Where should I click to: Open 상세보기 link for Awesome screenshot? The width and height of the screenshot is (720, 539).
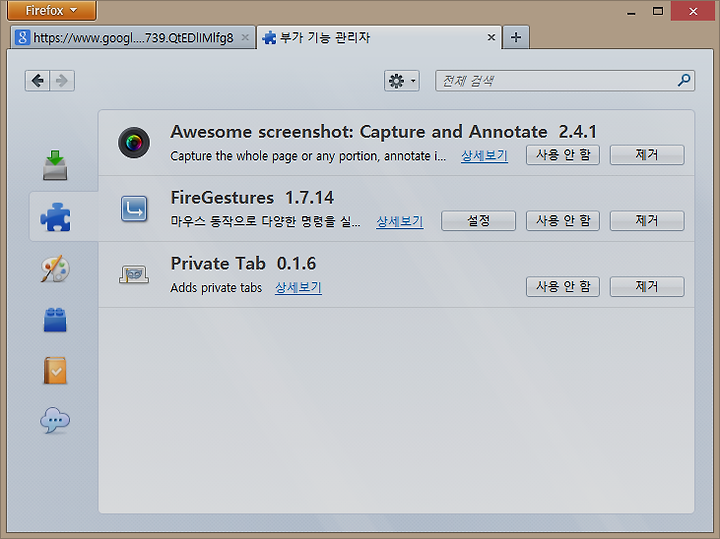click(484, 156)
